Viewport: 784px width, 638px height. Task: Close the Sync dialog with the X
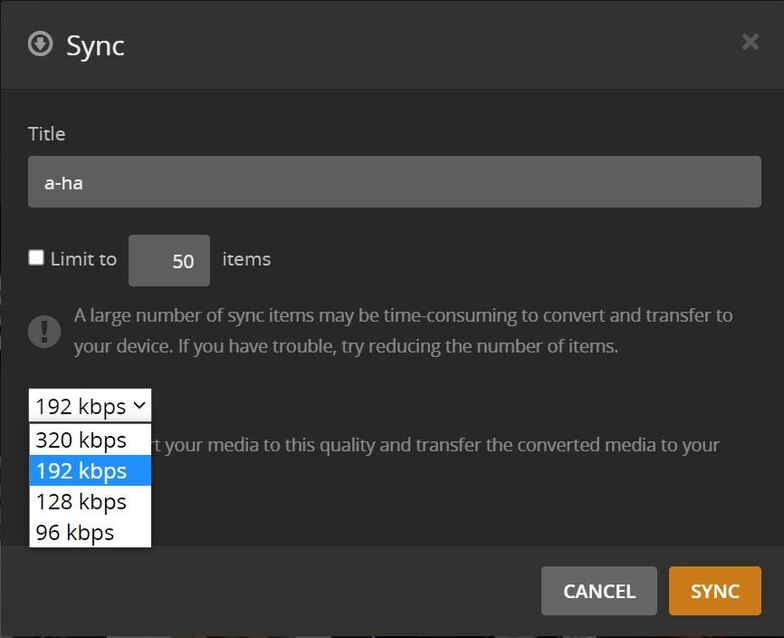point(750,42)
